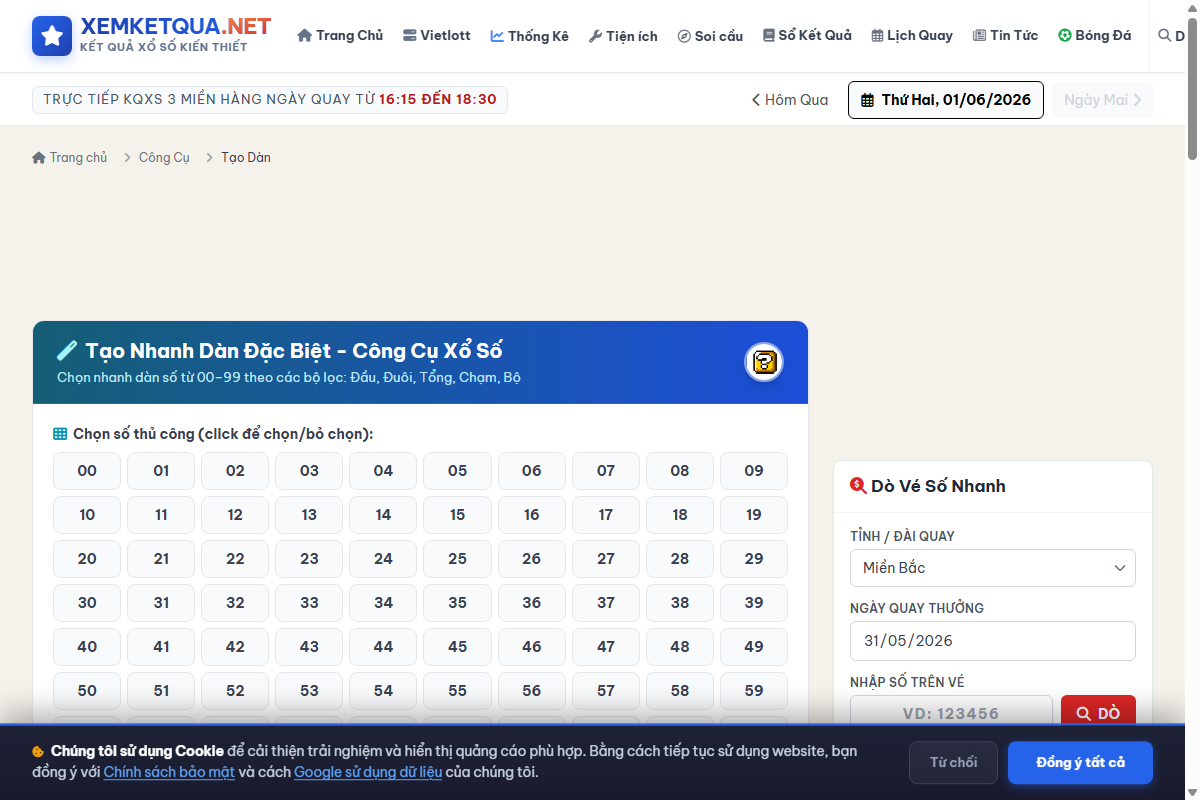The image size is (1200, 800).
Task: Click the yellow question mark help icon
Action: tap(764, 362)
